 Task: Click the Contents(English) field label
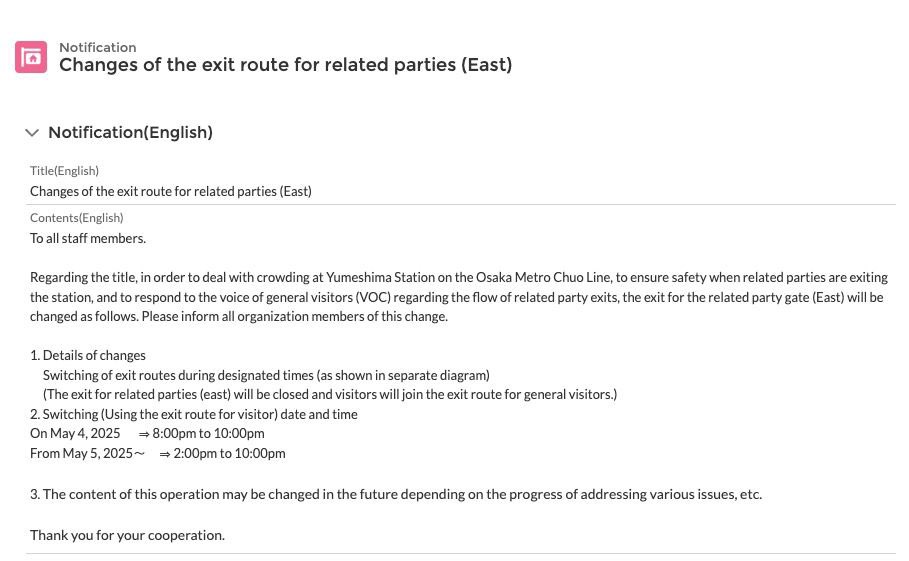[x=76, y=218]
